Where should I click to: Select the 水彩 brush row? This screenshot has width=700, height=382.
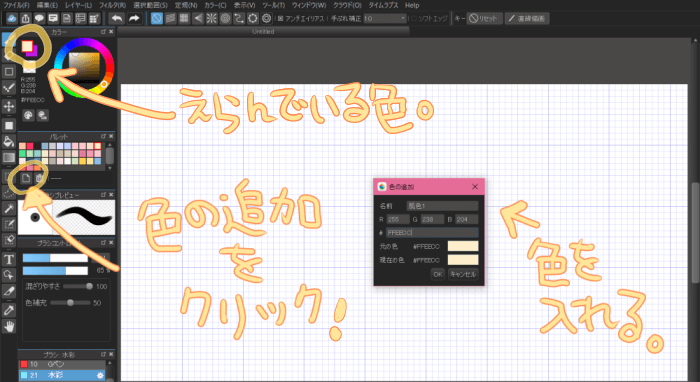point(62,376)
